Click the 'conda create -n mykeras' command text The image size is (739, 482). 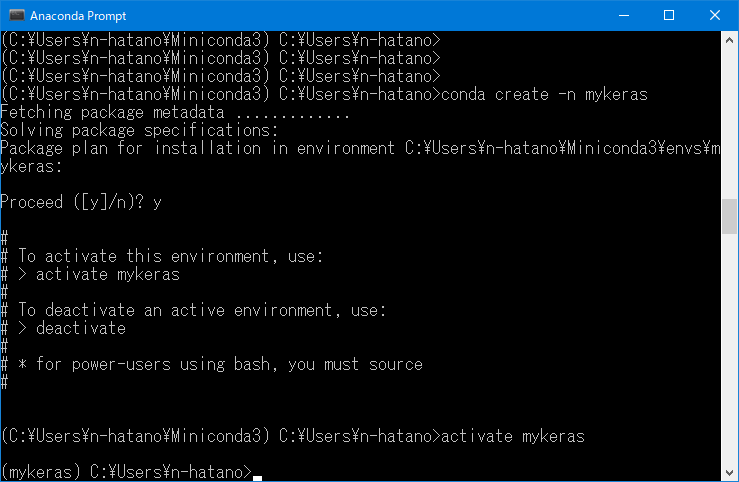click(544, 95)
